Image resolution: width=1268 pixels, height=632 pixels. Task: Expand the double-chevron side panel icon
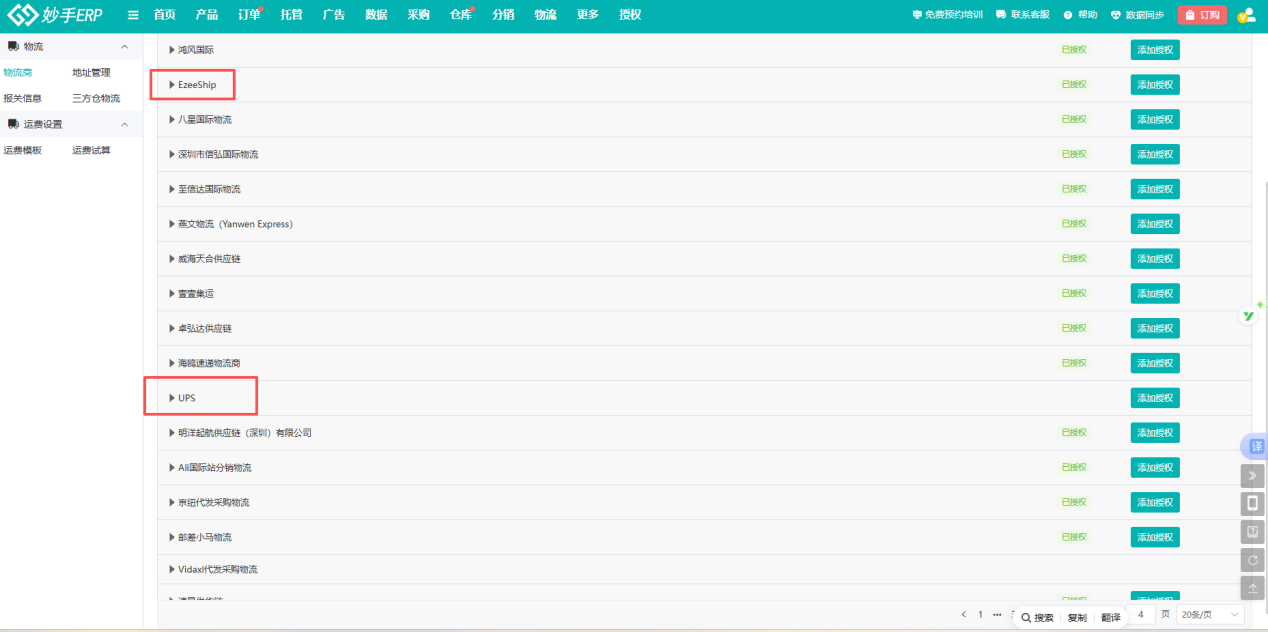click(x=1252, y=476)
